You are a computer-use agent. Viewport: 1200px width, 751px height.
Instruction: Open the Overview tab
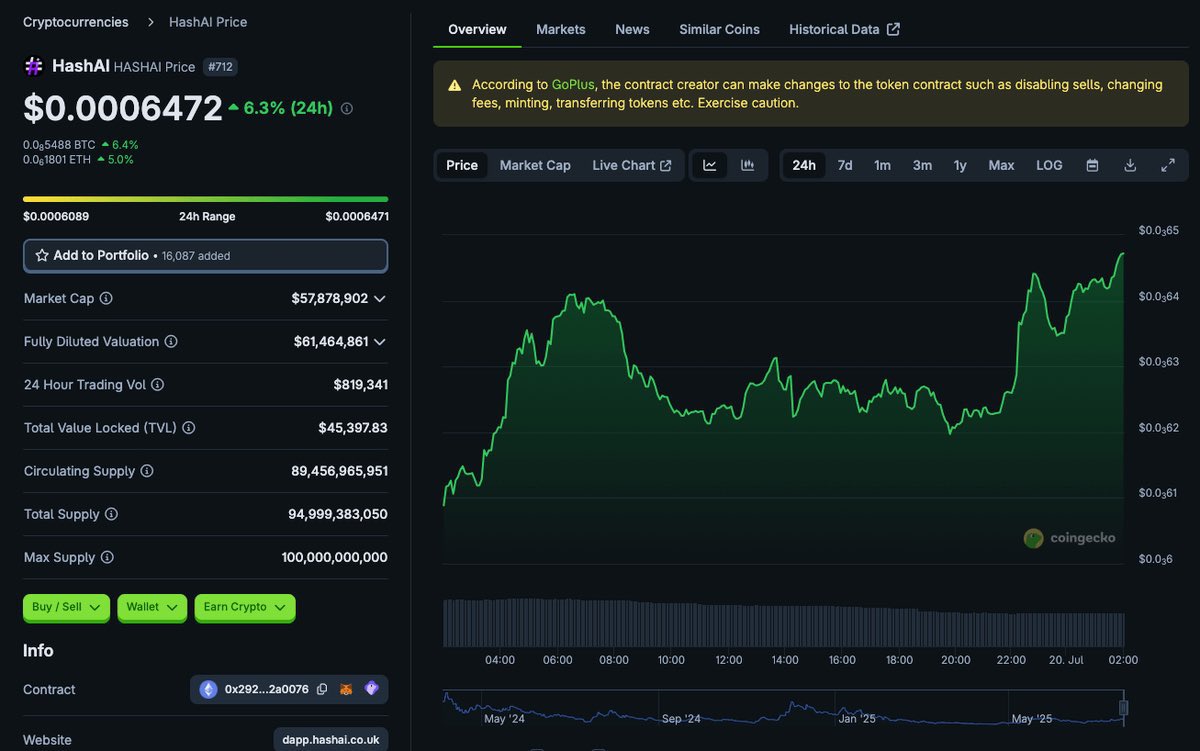[477, 29]
